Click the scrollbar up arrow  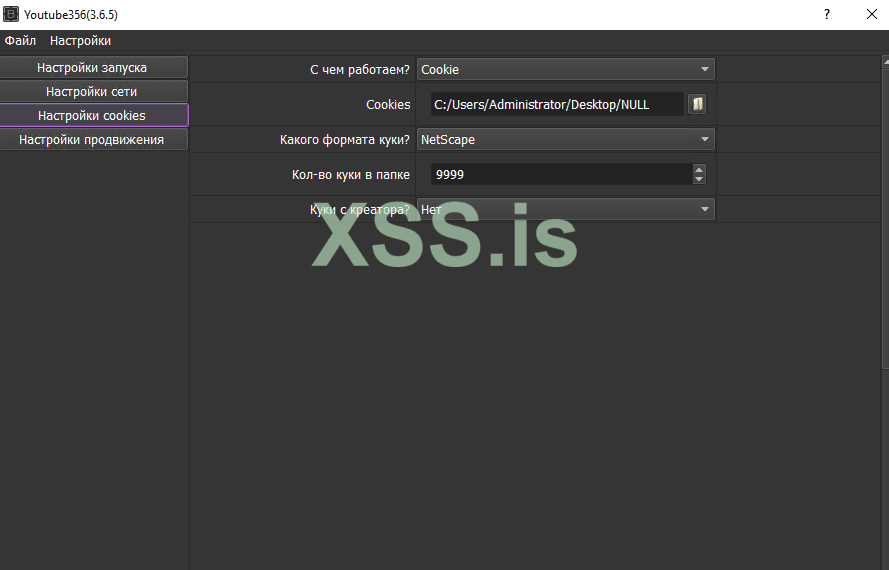pos(886,62)
